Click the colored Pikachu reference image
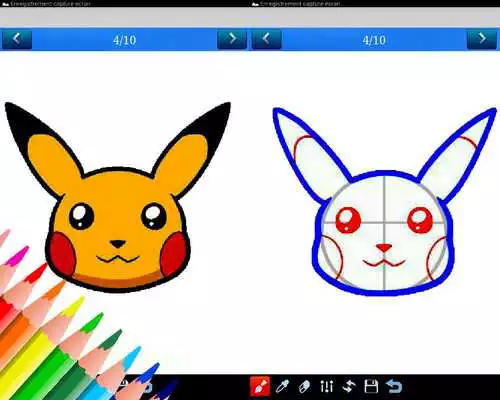Image resolution: width=500 pixels, height=400 pixels. click(118, 197)
